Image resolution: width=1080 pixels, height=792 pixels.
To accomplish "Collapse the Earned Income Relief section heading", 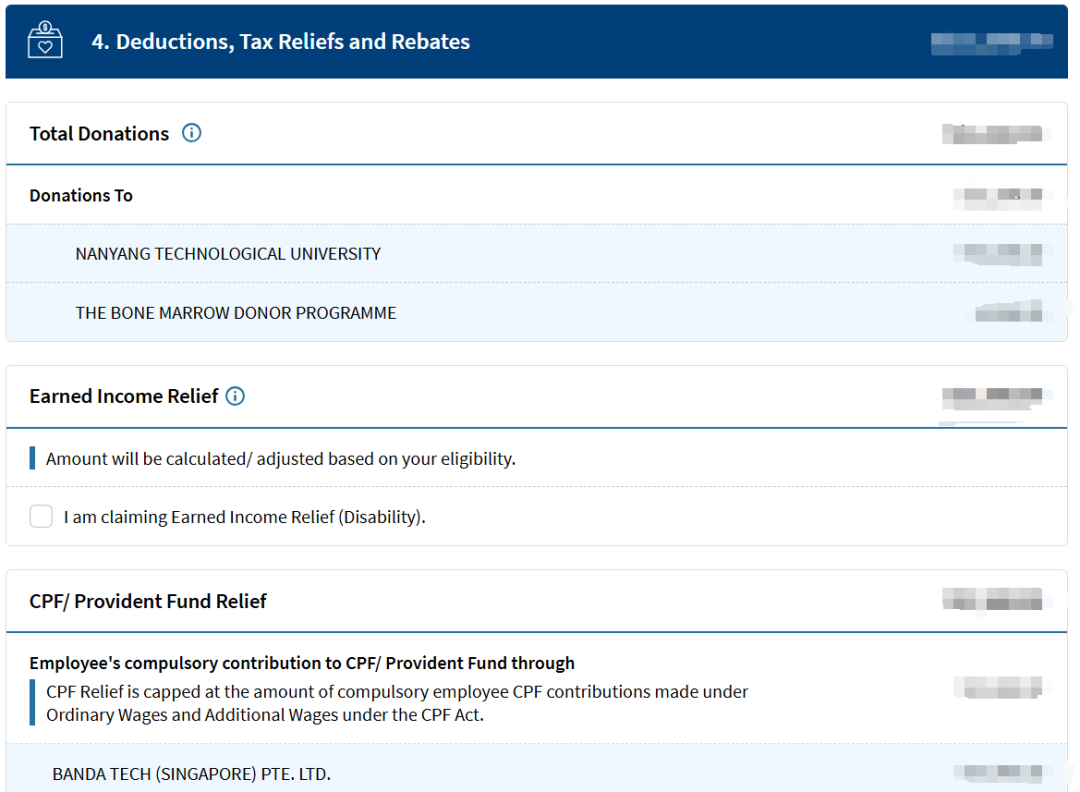I will tap(123, 397).
